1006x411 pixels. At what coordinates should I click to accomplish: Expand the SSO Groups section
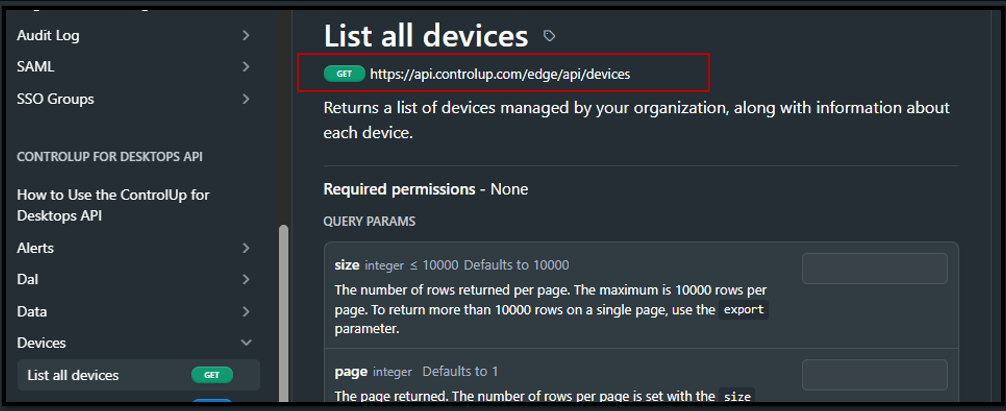[246, 99]
